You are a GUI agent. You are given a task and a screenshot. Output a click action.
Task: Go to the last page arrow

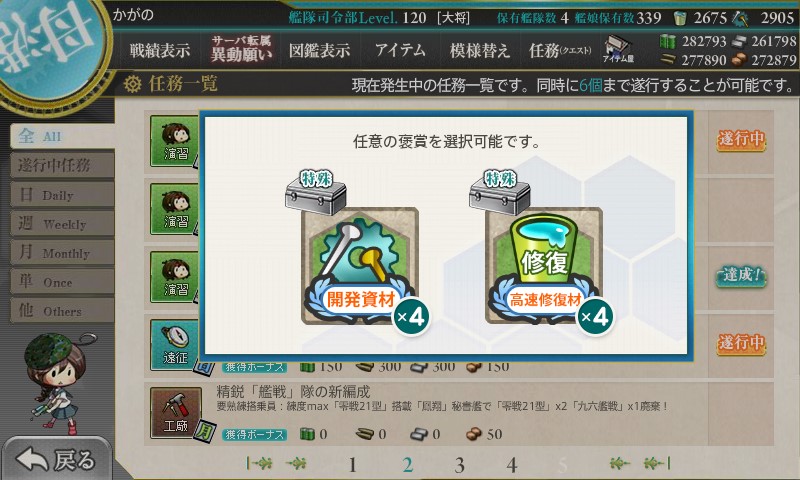click(x=657, y=463)
